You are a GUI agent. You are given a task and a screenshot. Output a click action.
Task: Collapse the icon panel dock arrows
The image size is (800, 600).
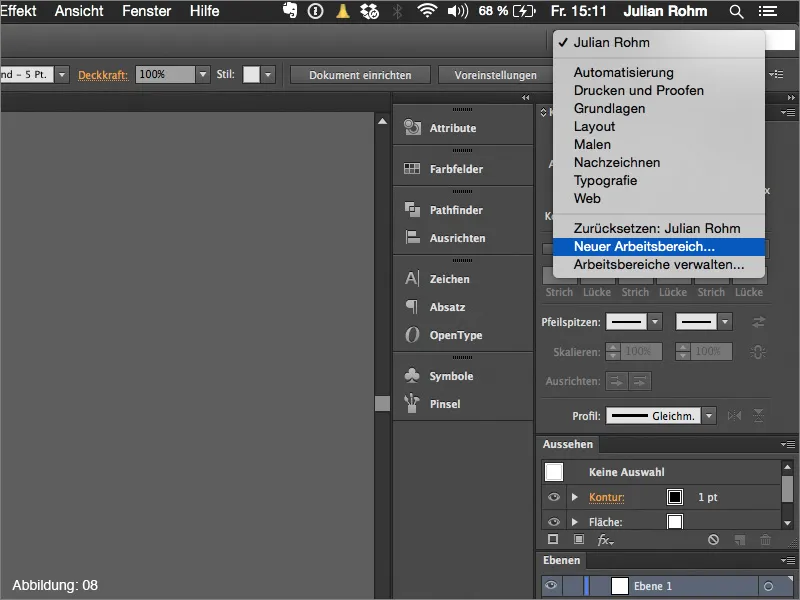pyautogui.click(x=526, y=97)
